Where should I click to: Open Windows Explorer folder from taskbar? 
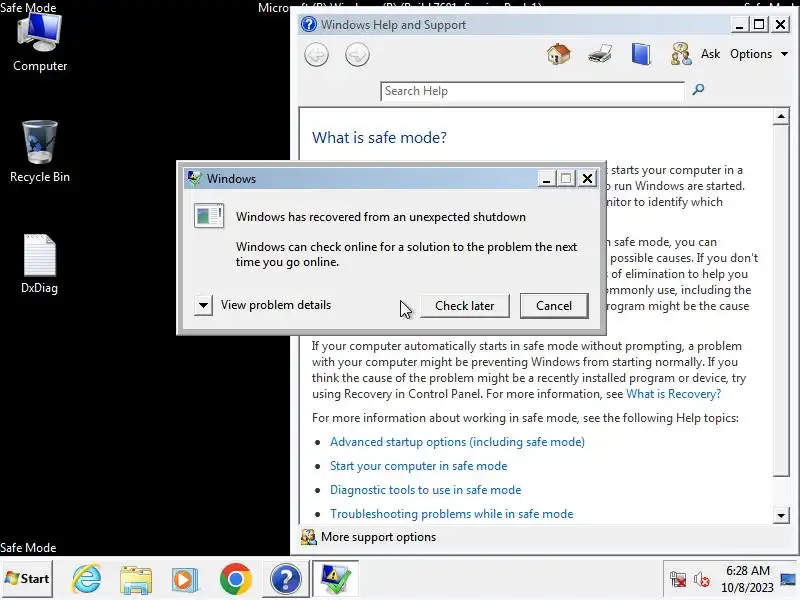pyautogui.click(x=136, y=580)
